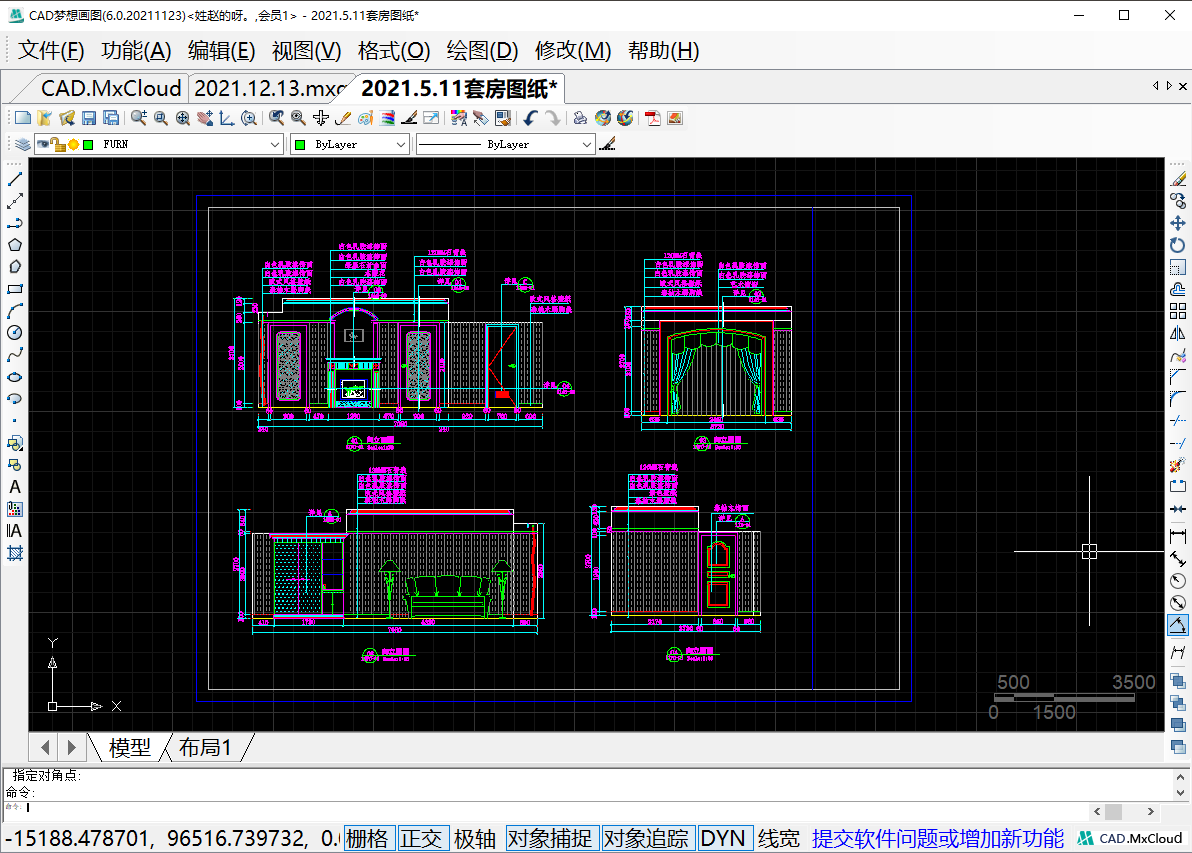Toggle FURN layer visibility eye icon
Viewport: 1192px width, 853px height.
click(43, 144)
